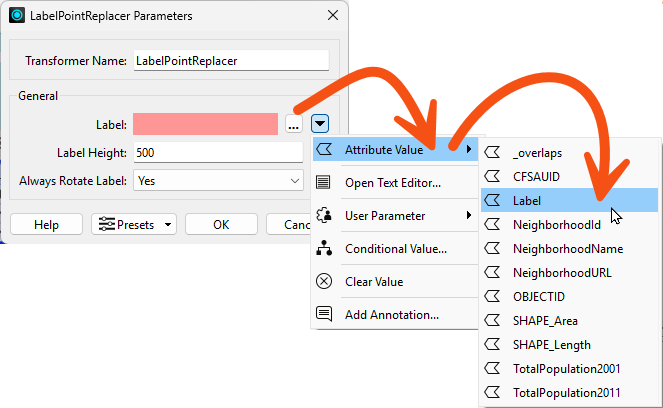Open the Always Rotate Label combo box

(x=218, y=181)
